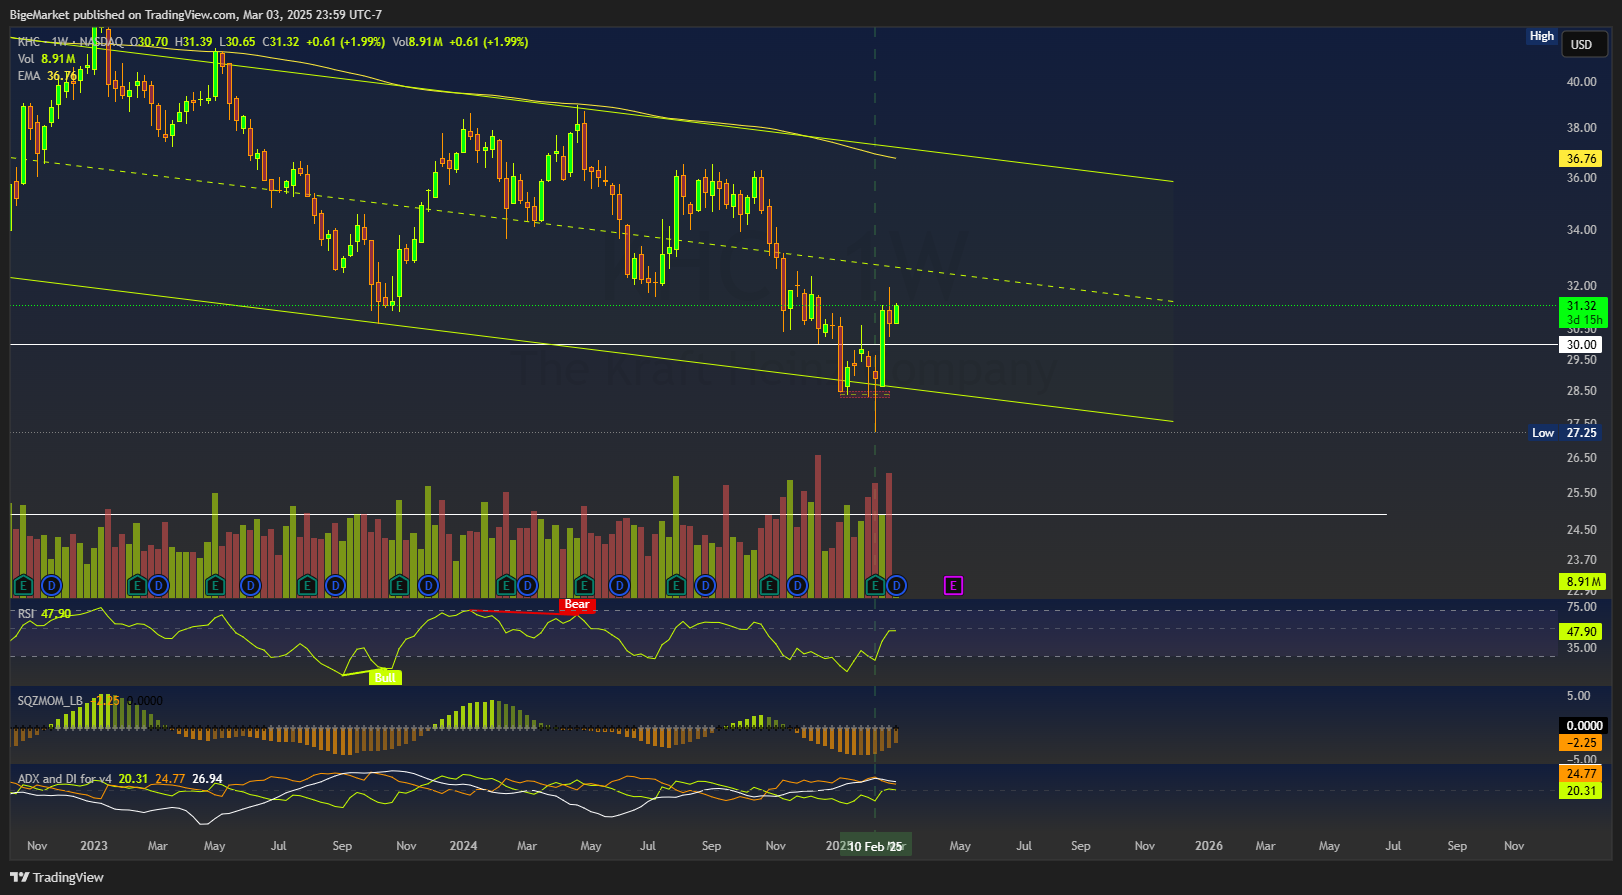Click the first green earnings E marker

(x=23, y=586)
